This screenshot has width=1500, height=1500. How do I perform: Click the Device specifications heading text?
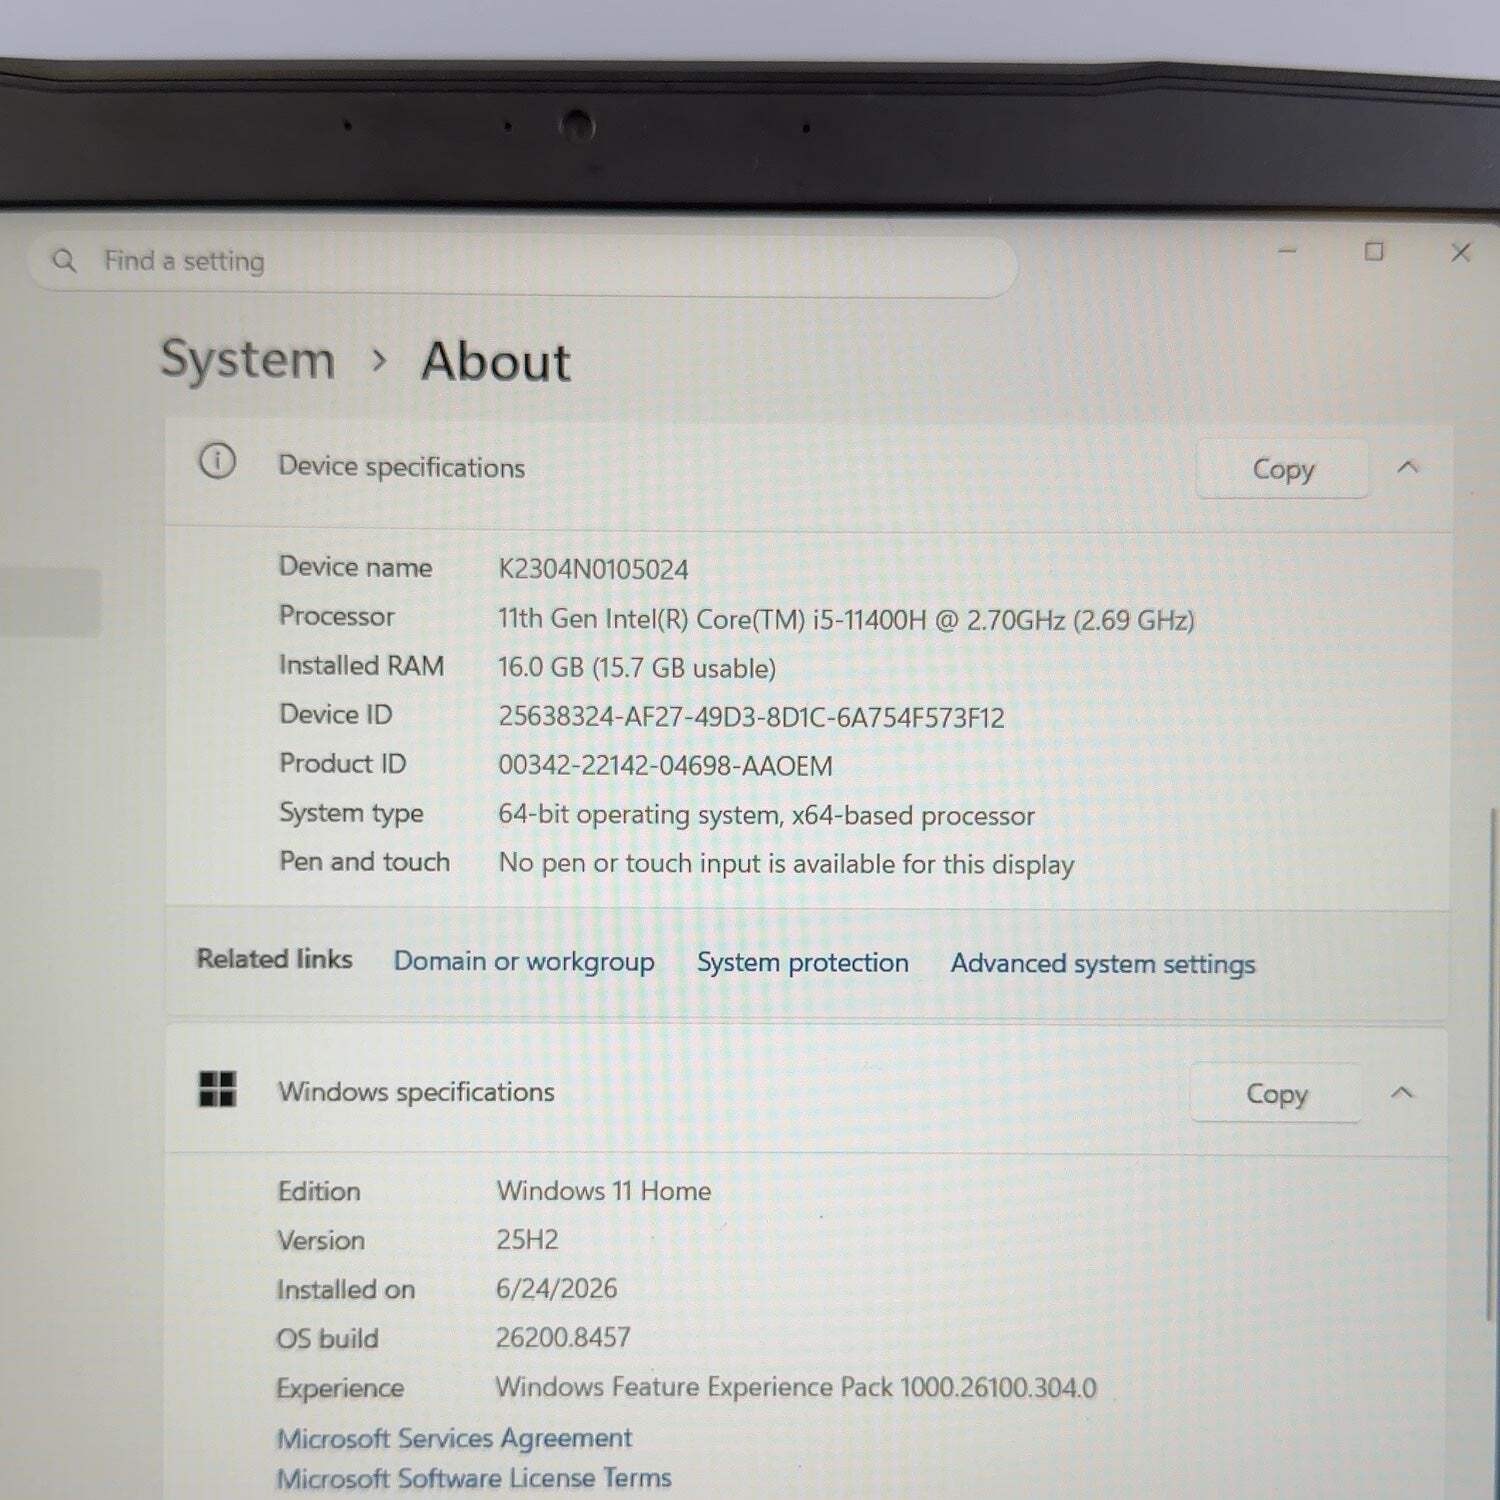click(401, 467)
